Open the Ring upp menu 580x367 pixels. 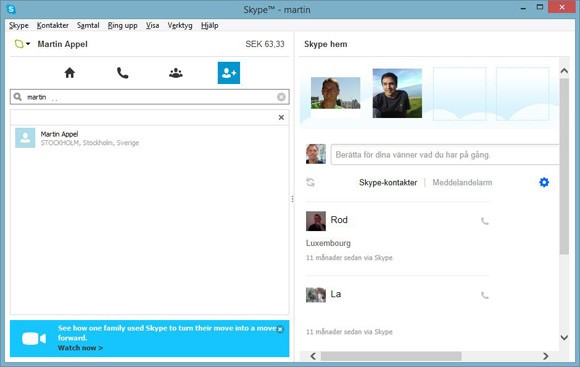(x=122, y=26)
